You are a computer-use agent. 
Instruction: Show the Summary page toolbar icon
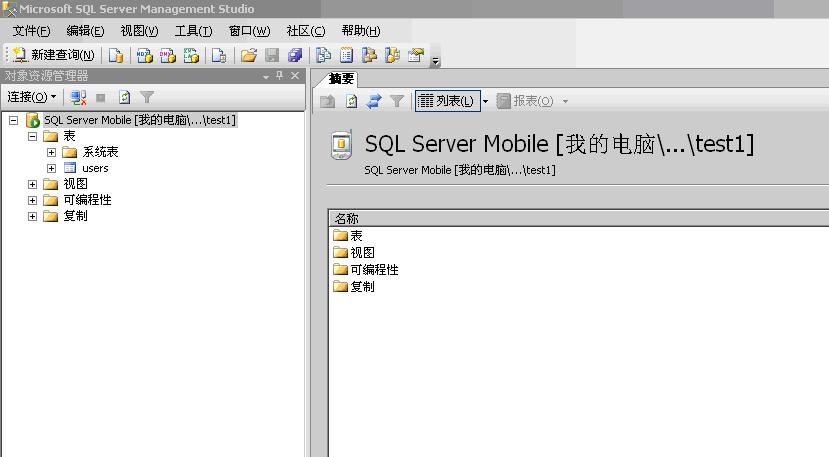(x=346, y=55)
